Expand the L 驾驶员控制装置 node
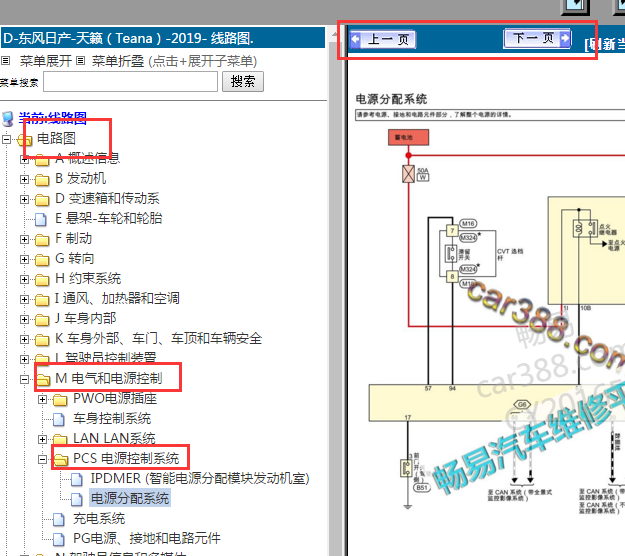Image resolution: width=625 pixels, height=556 pixels. pos(24,359)
